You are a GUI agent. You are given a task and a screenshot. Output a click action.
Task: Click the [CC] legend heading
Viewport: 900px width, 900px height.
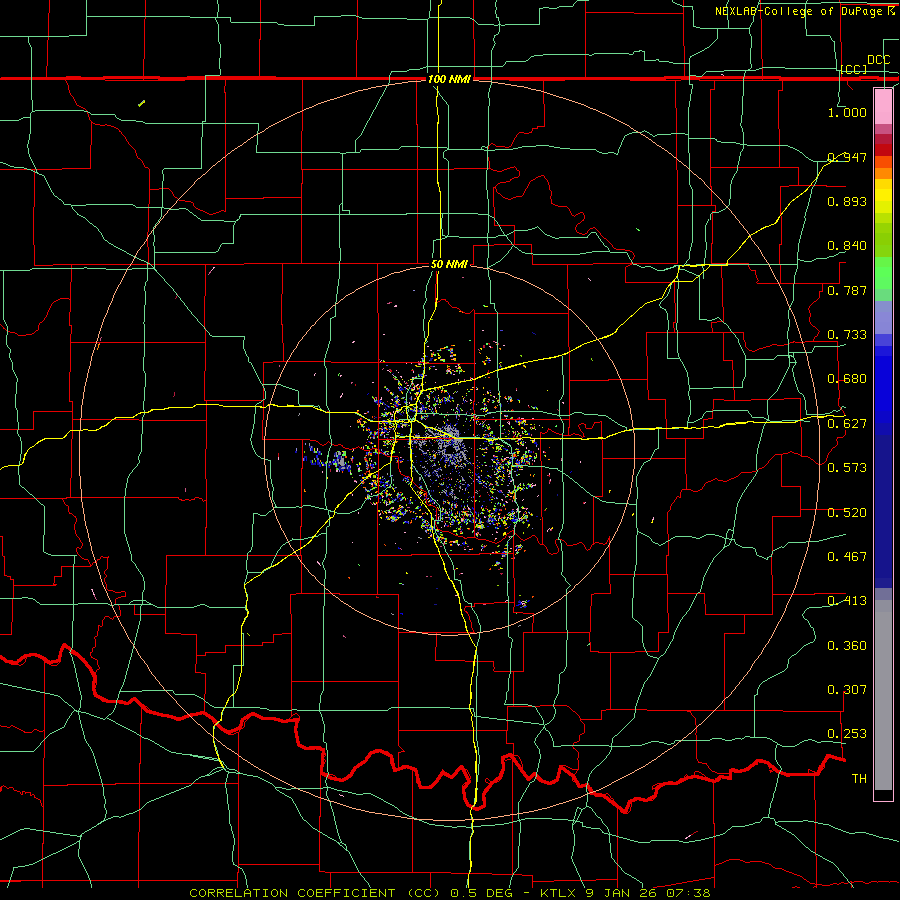click(854, 69)
